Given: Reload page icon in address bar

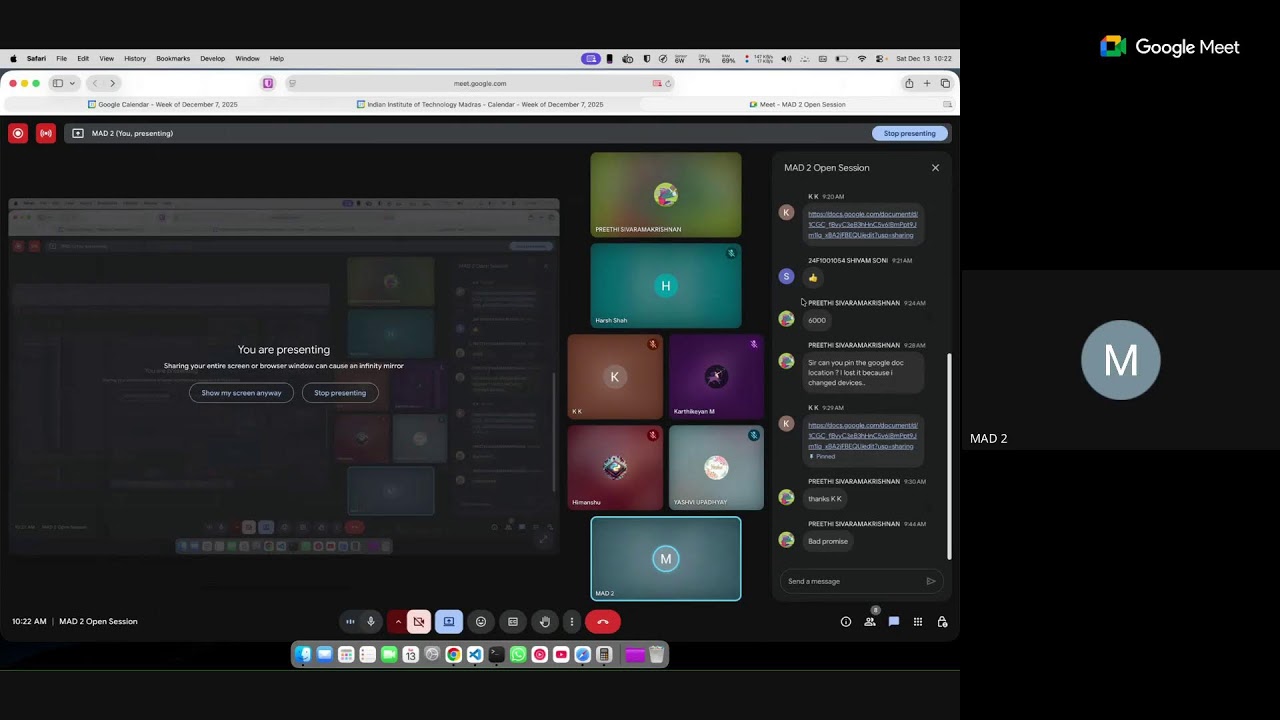Looking at the screenshot, I should (668, 84).
